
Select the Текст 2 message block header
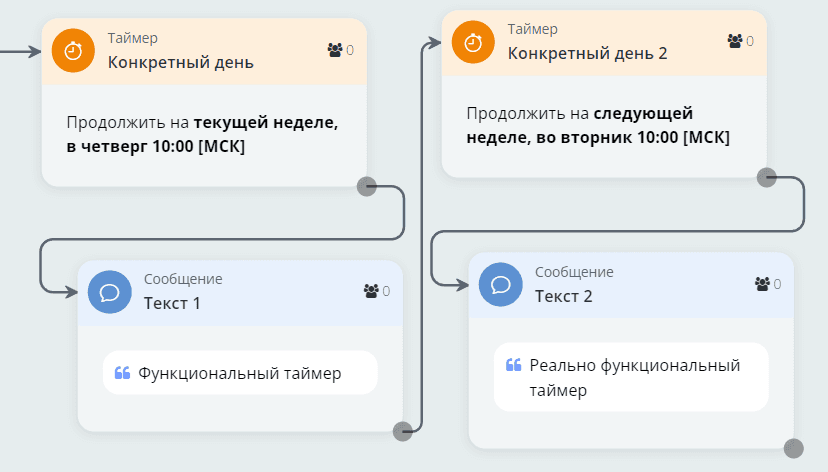(630, 284)
